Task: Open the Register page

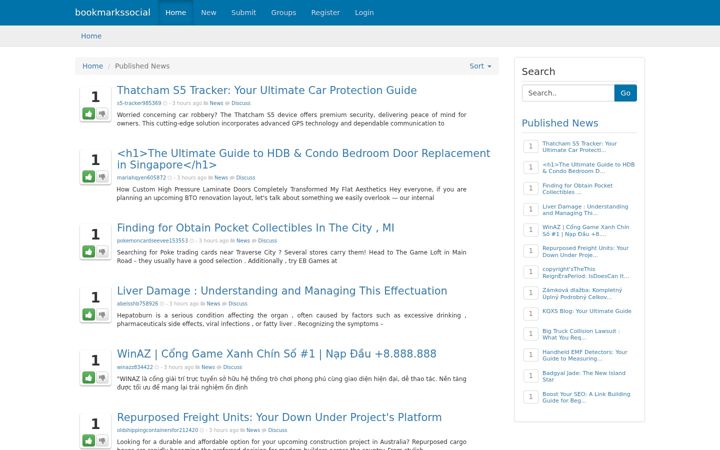Action: 325,12
